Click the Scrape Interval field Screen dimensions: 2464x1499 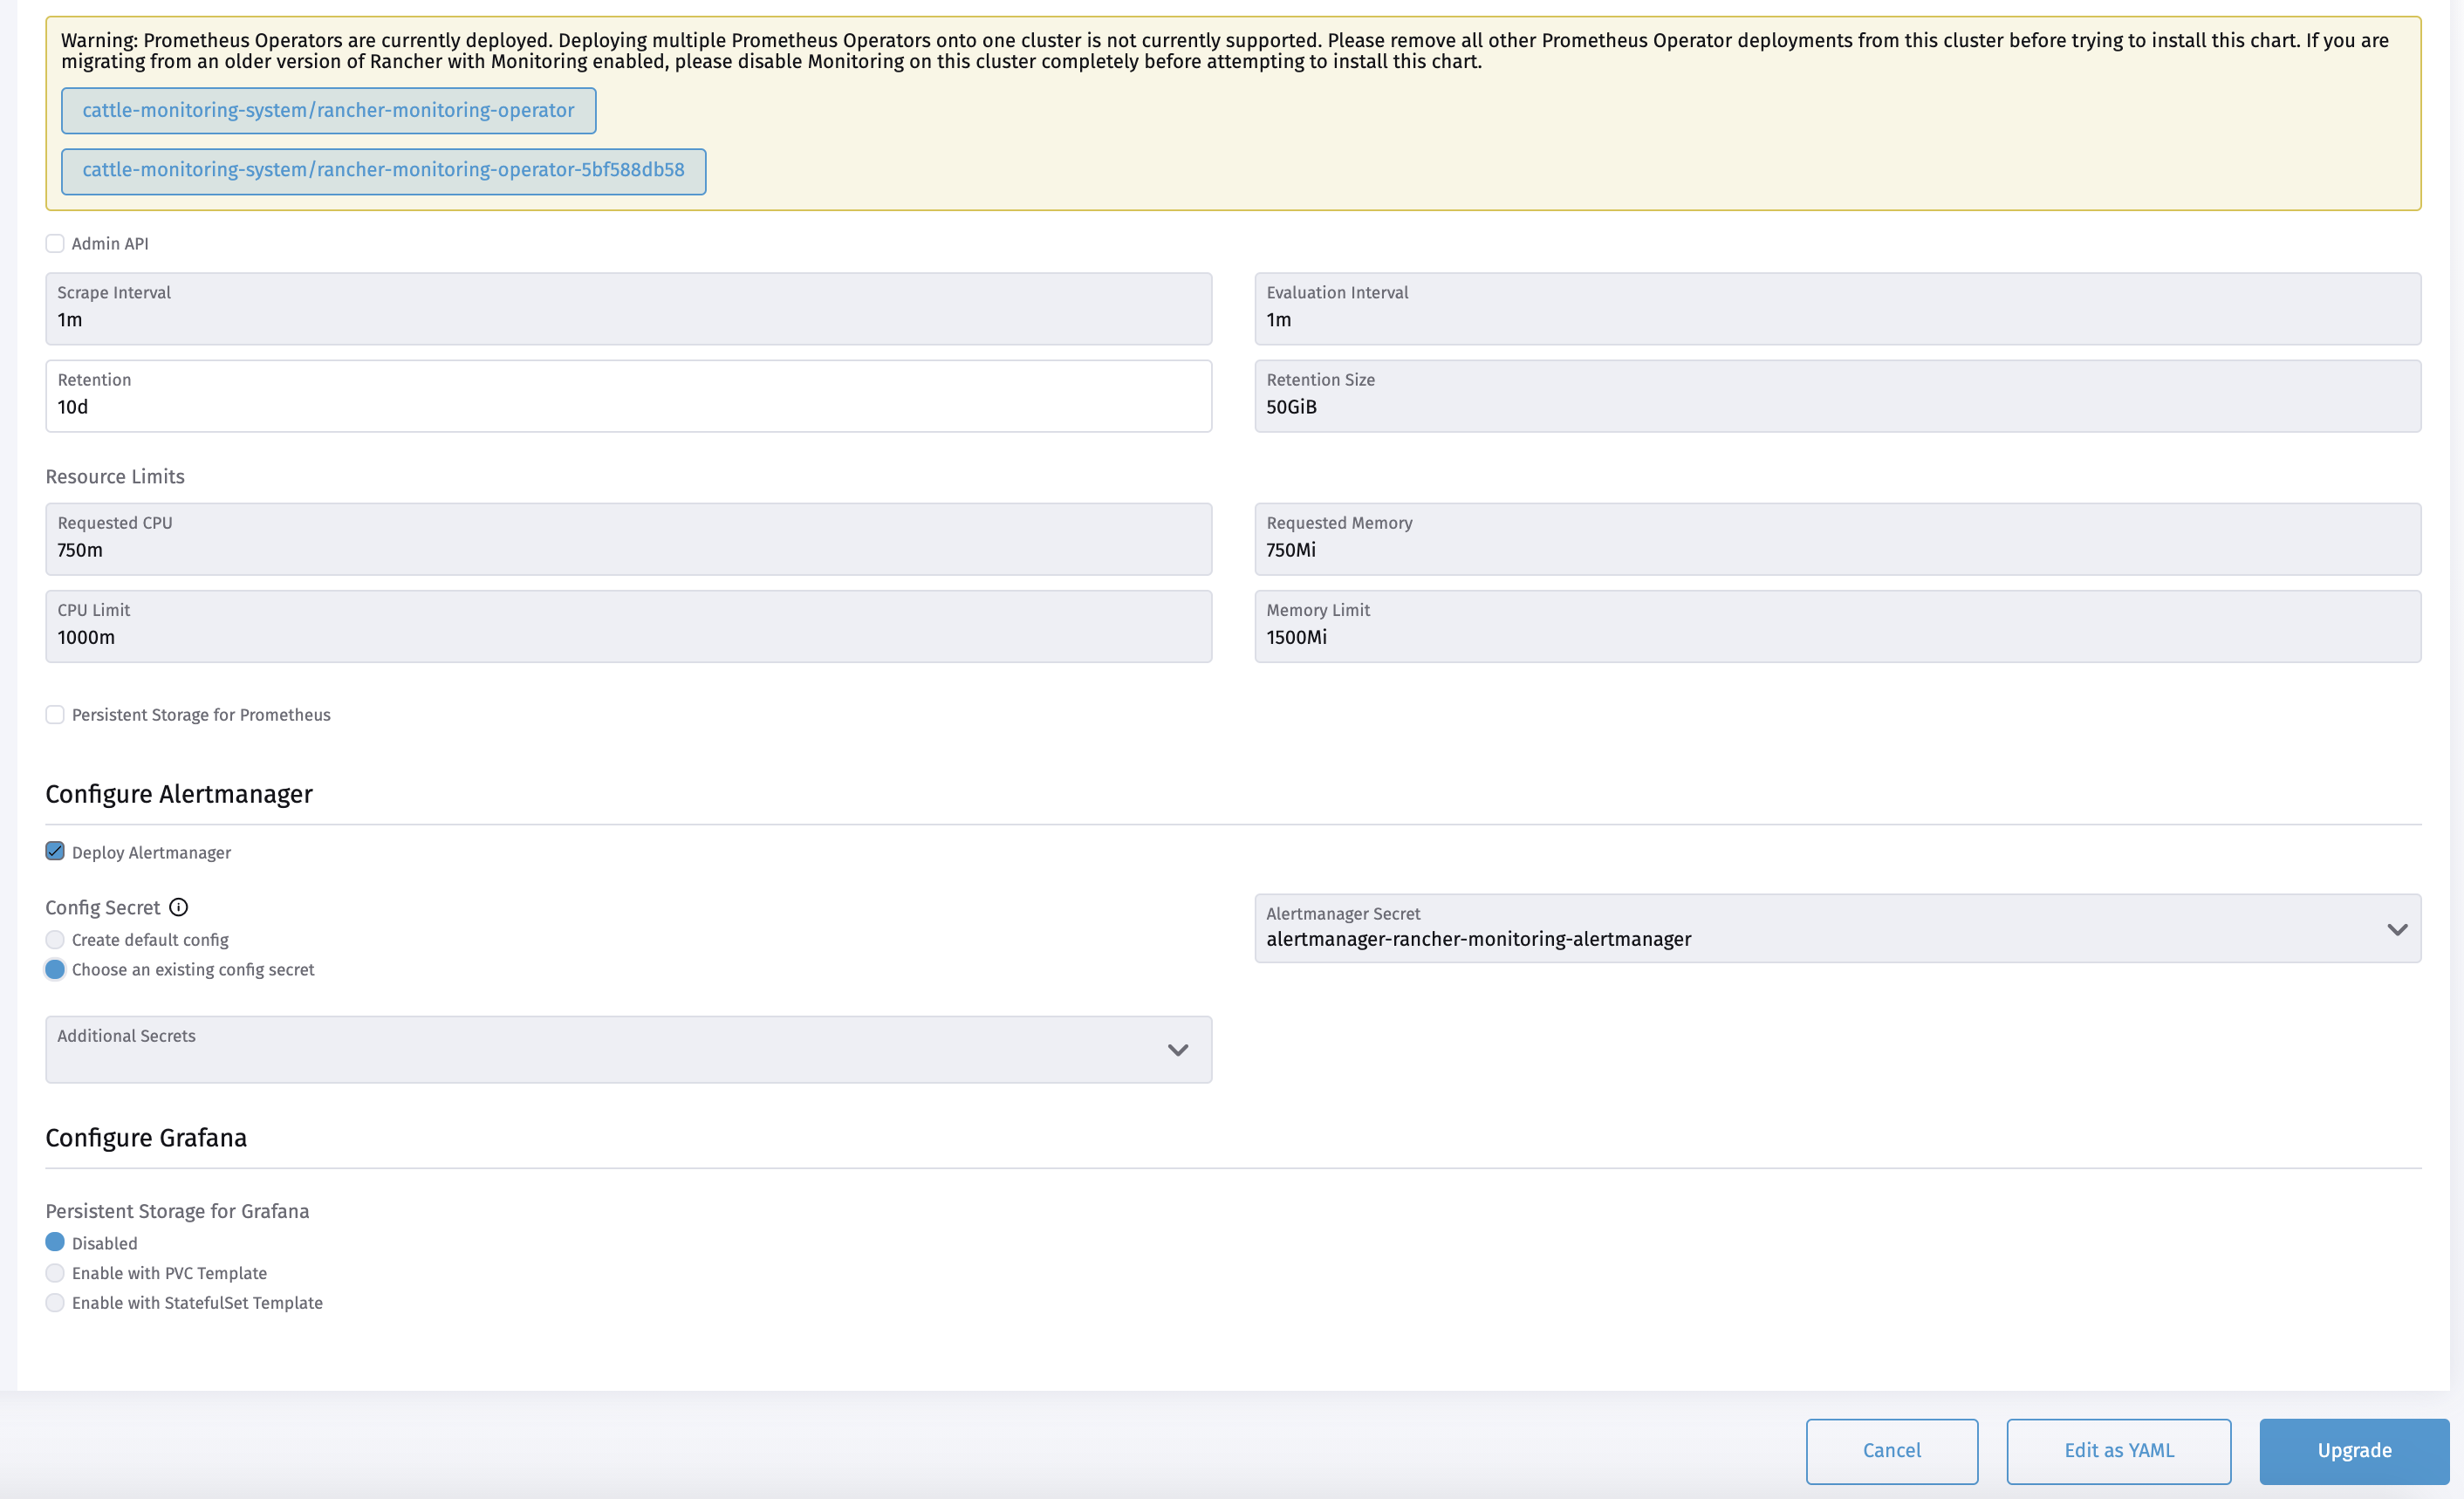628,309
